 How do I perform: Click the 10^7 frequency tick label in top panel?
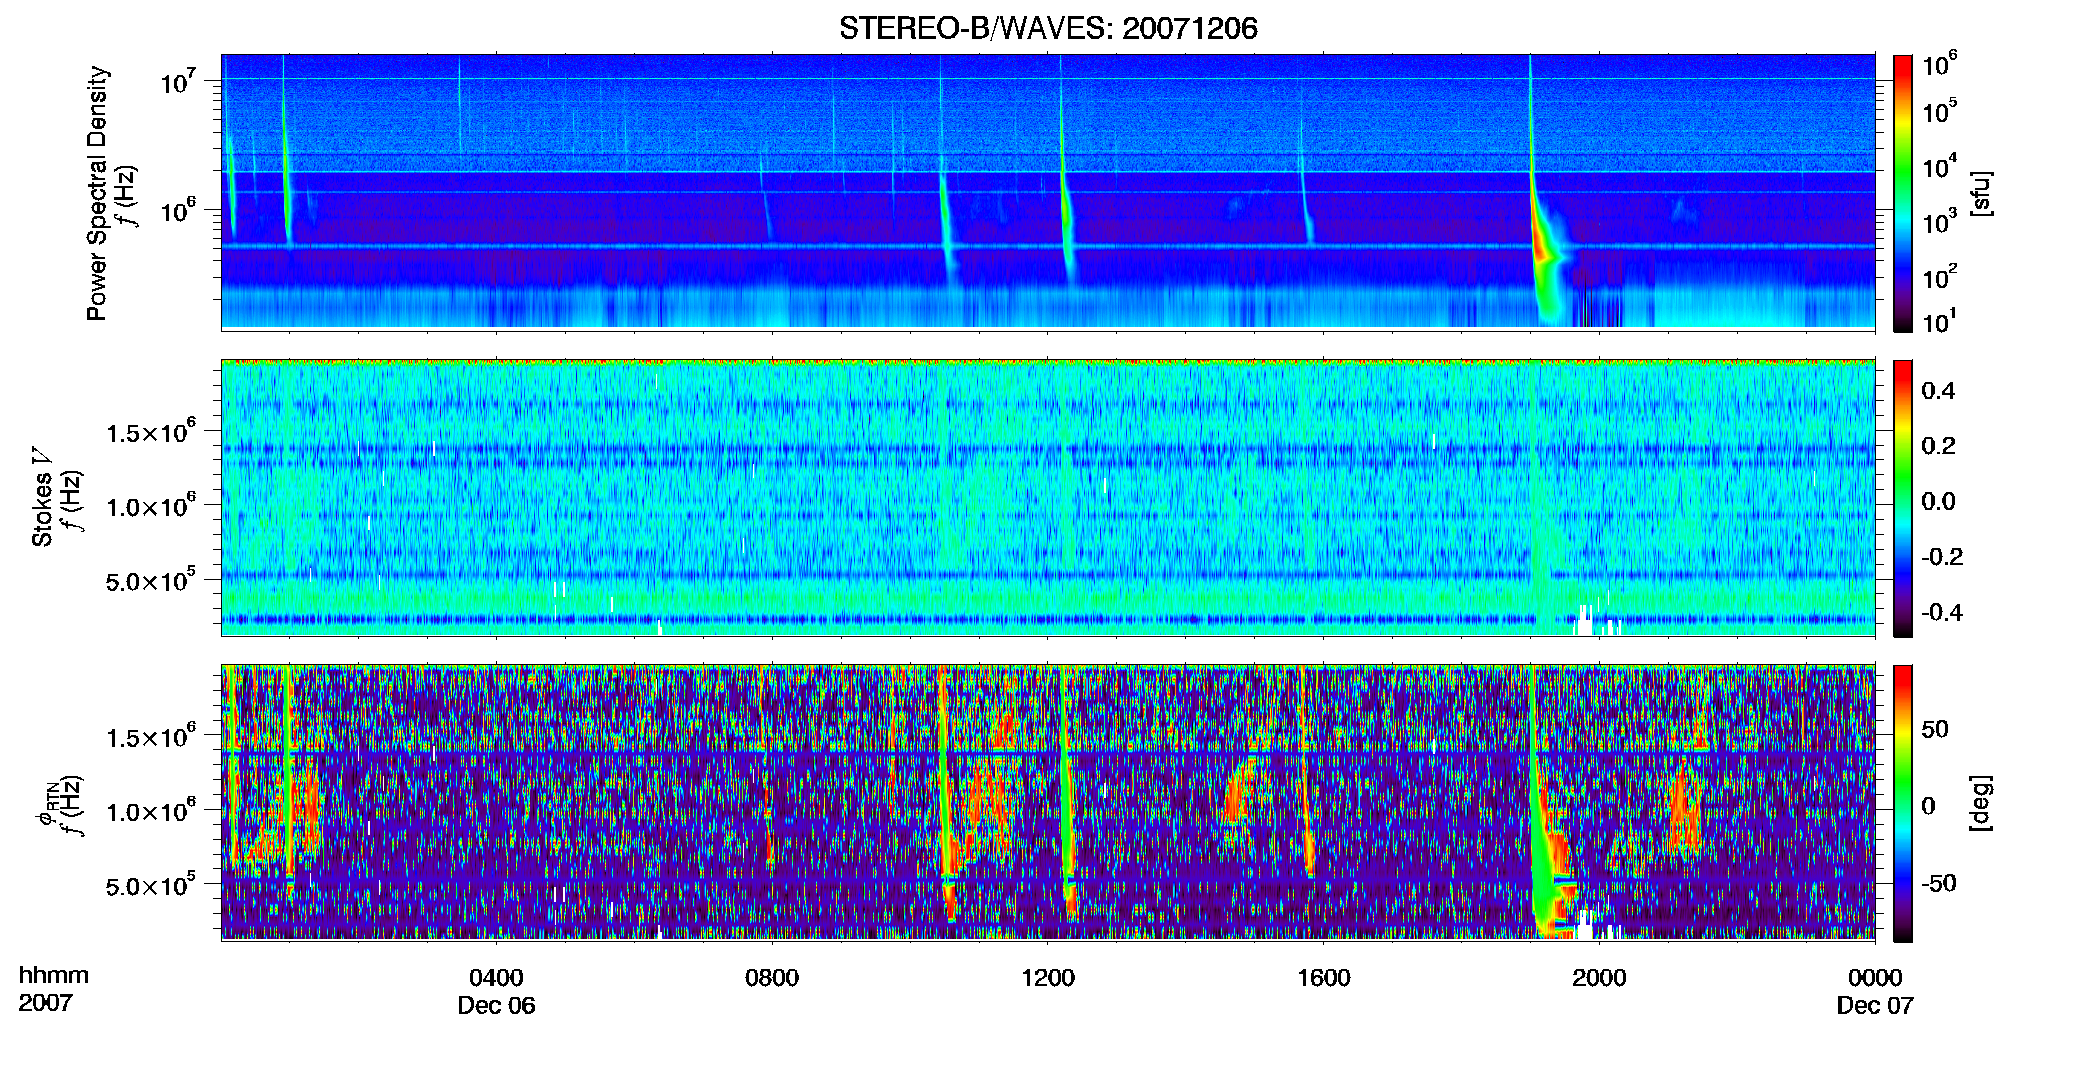tap(177, 82)
